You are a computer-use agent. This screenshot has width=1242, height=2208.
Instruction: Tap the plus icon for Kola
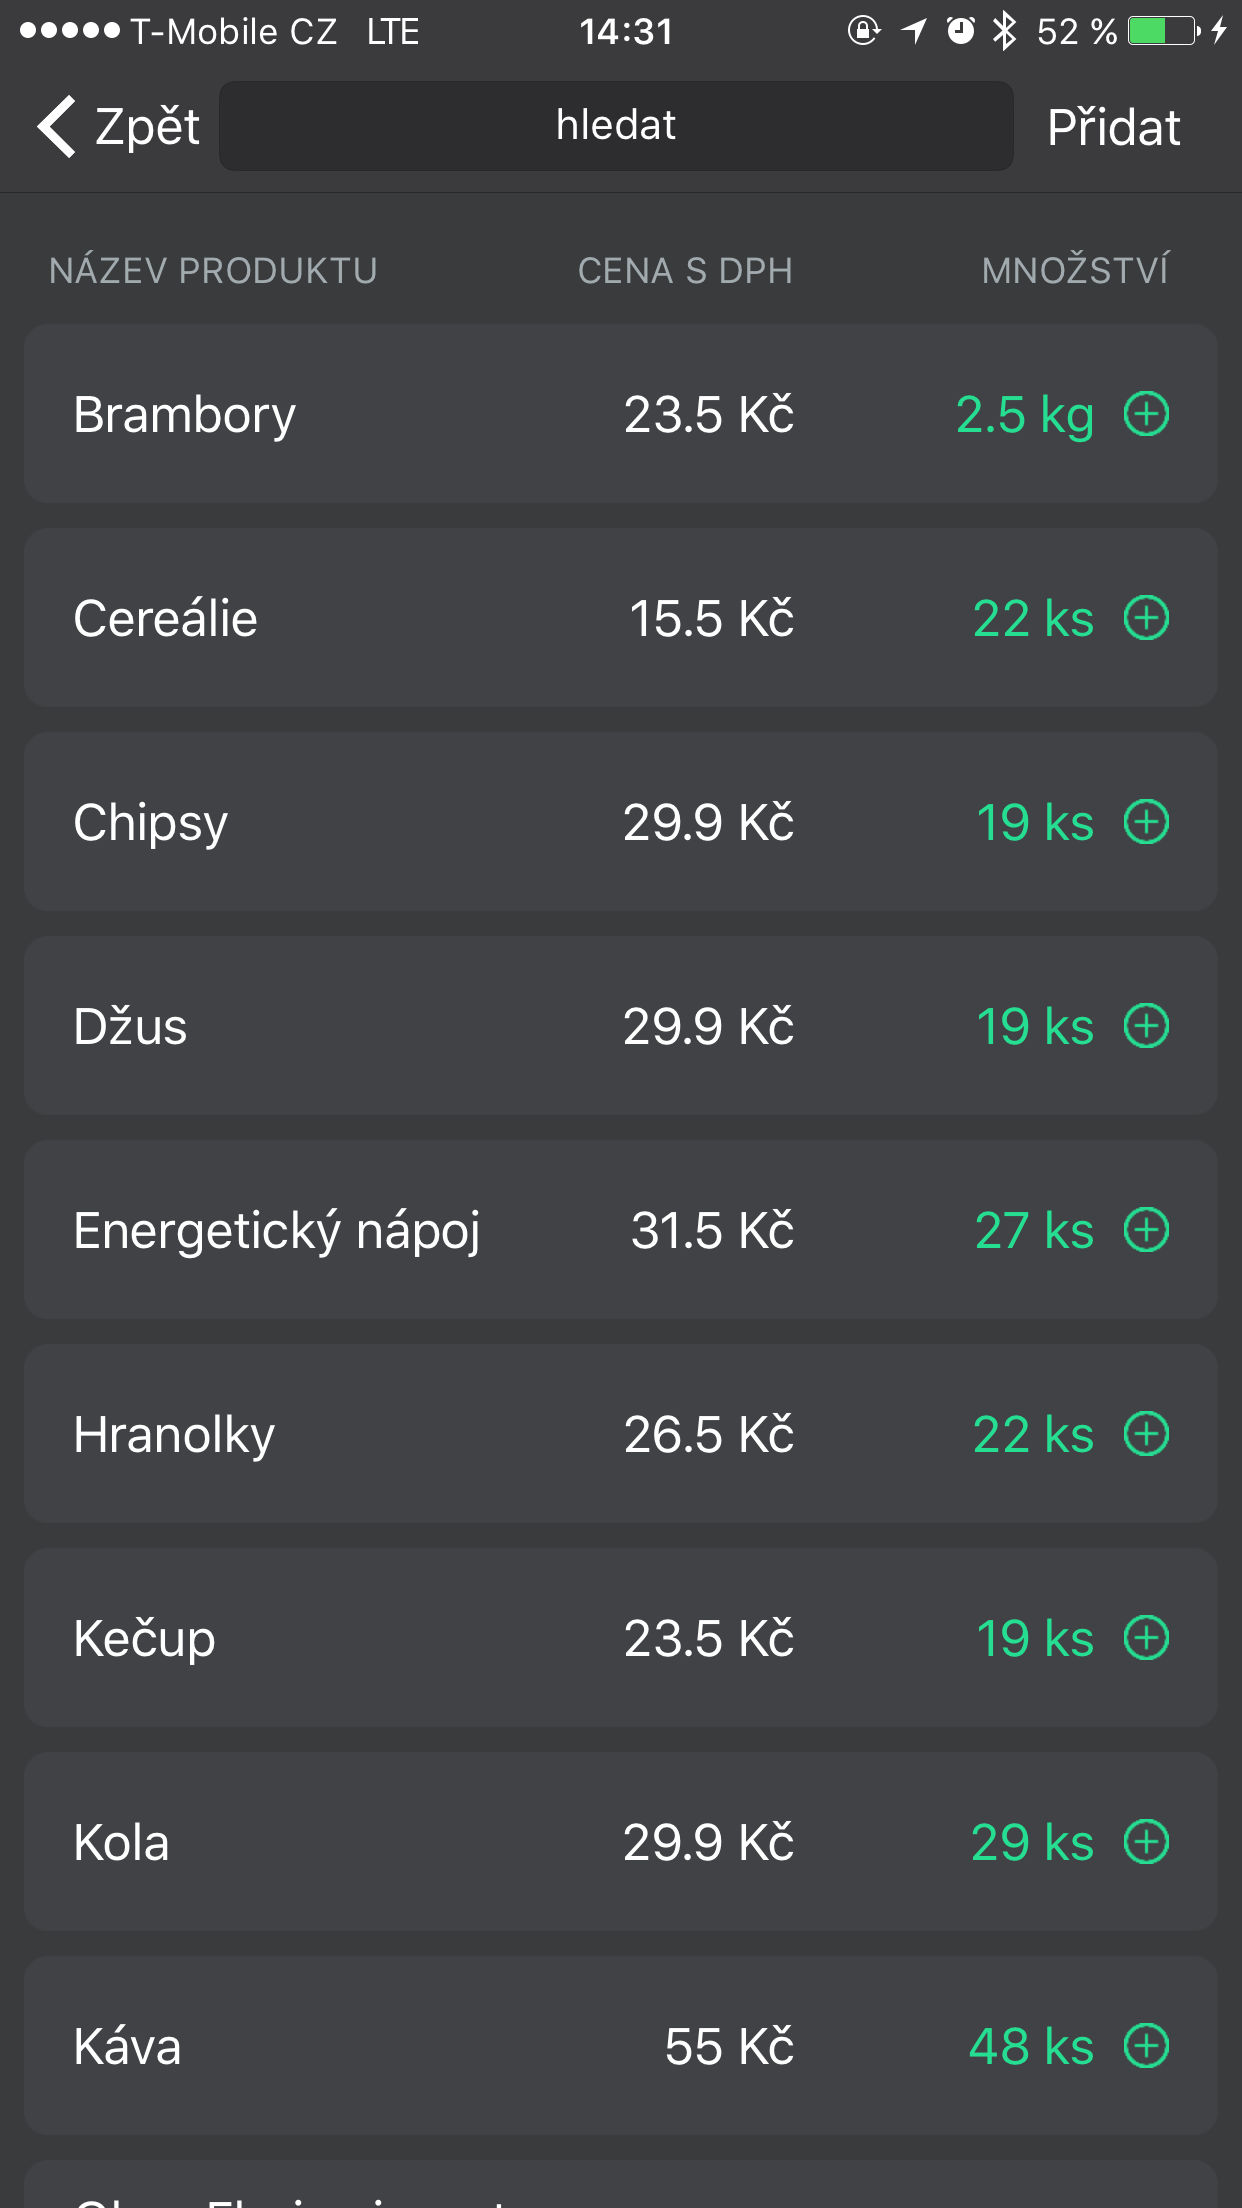(x=1146, y=1842)
